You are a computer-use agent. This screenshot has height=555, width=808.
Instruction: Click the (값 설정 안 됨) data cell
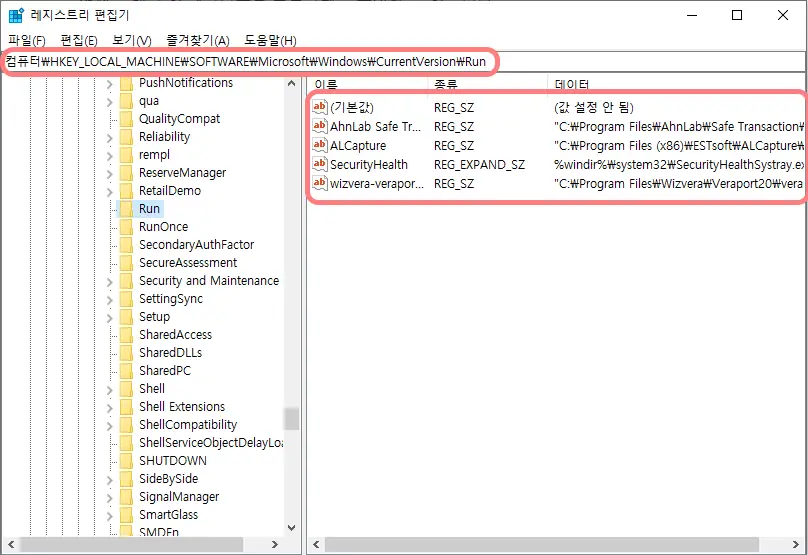coord(594,107)
